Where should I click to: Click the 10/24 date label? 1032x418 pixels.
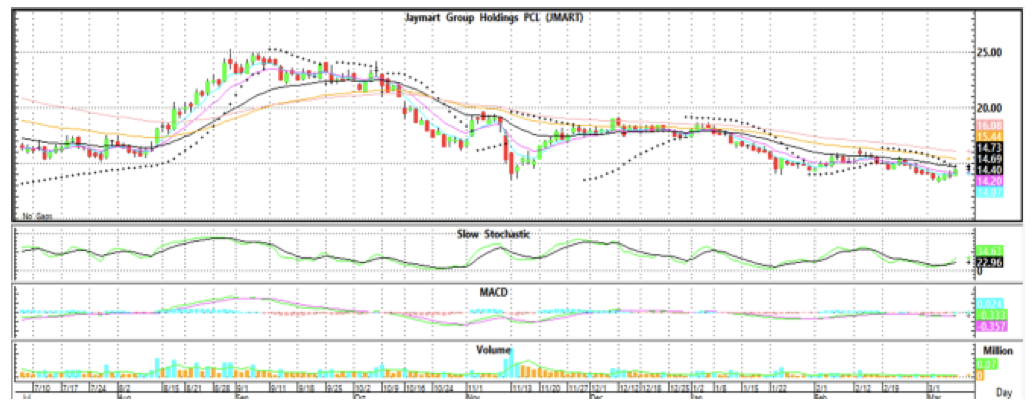click(444, 388)
